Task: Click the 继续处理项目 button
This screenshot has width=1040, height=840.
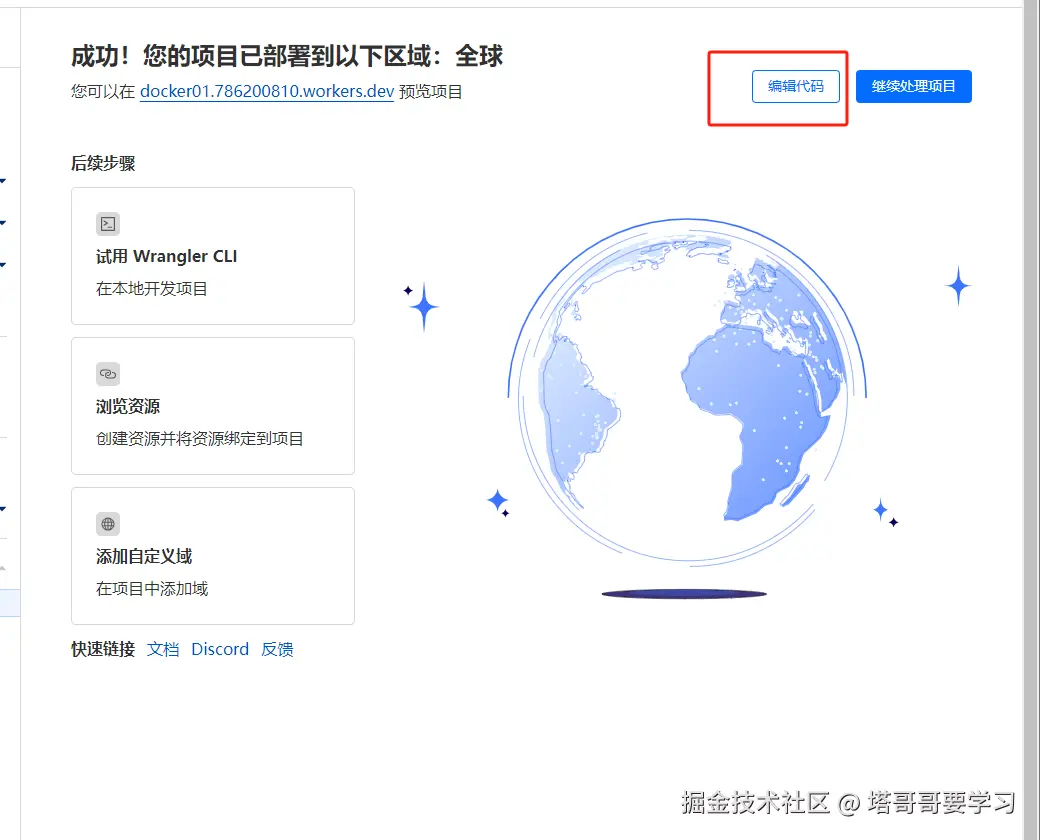Action: point(913,86)
